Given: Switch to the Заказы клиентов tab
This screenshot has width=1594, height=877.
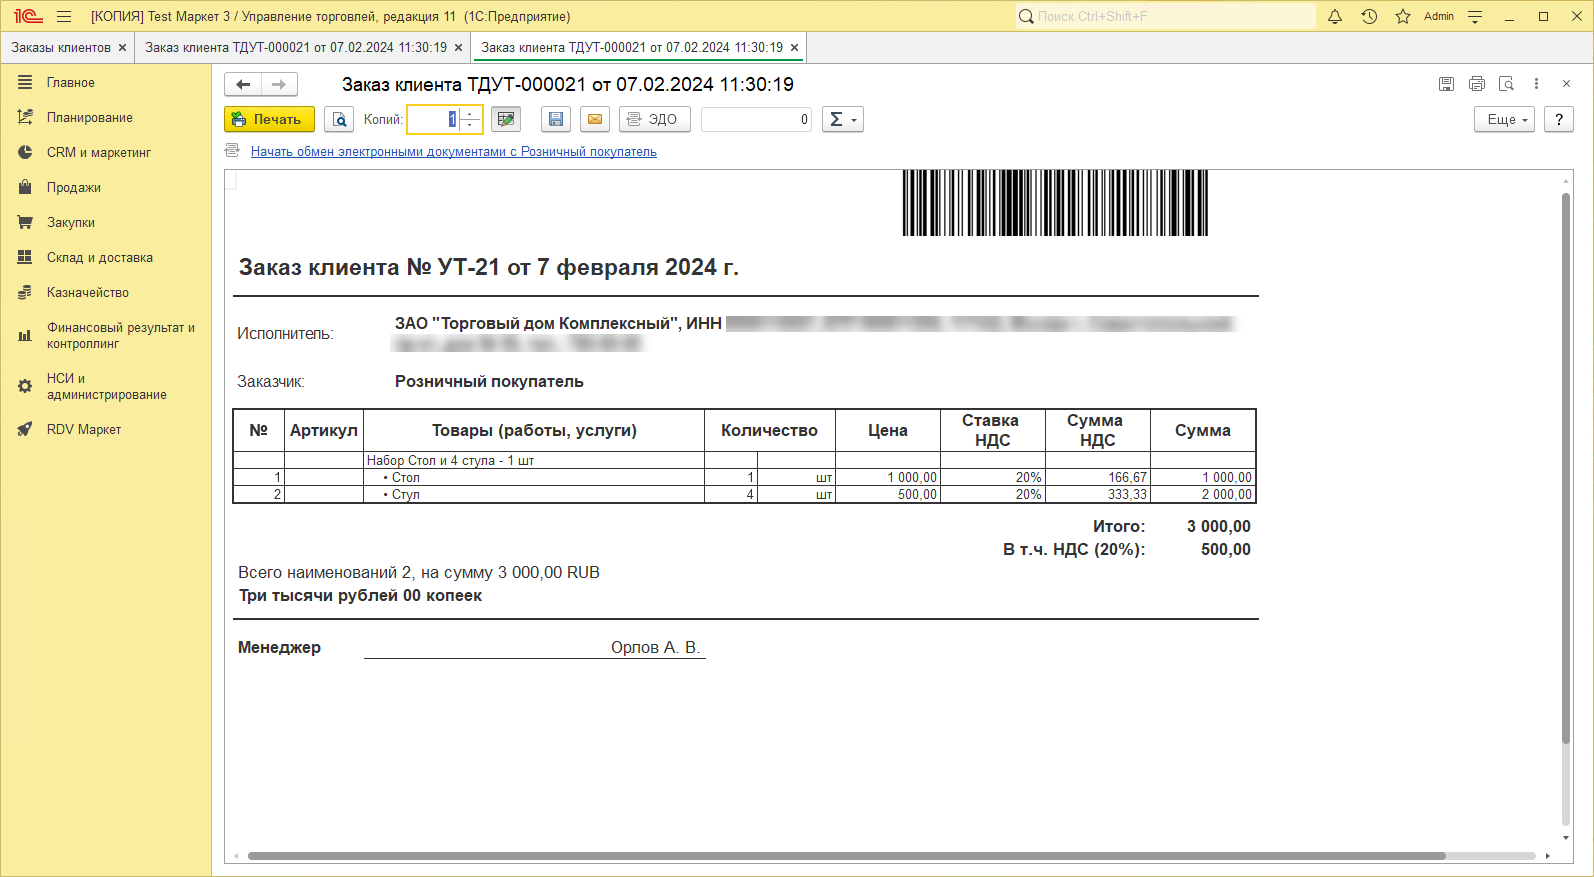Looking at the screenshot, I should [x=61, y=48].
